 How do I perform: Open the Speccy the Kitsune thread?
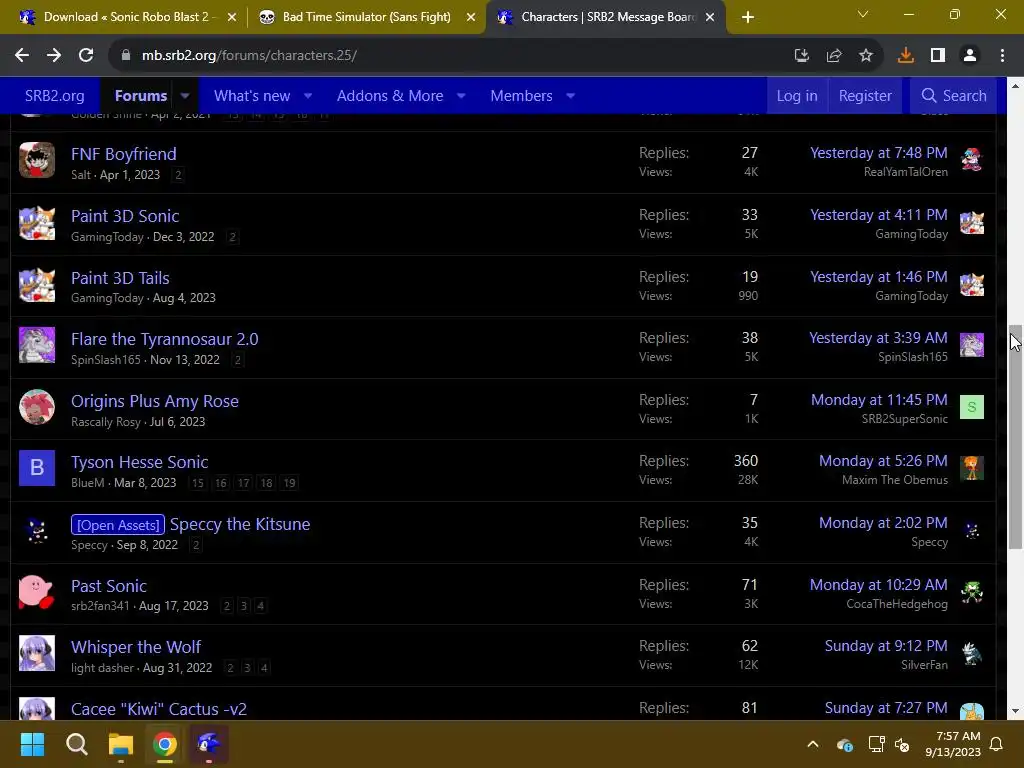click(240, 524)
